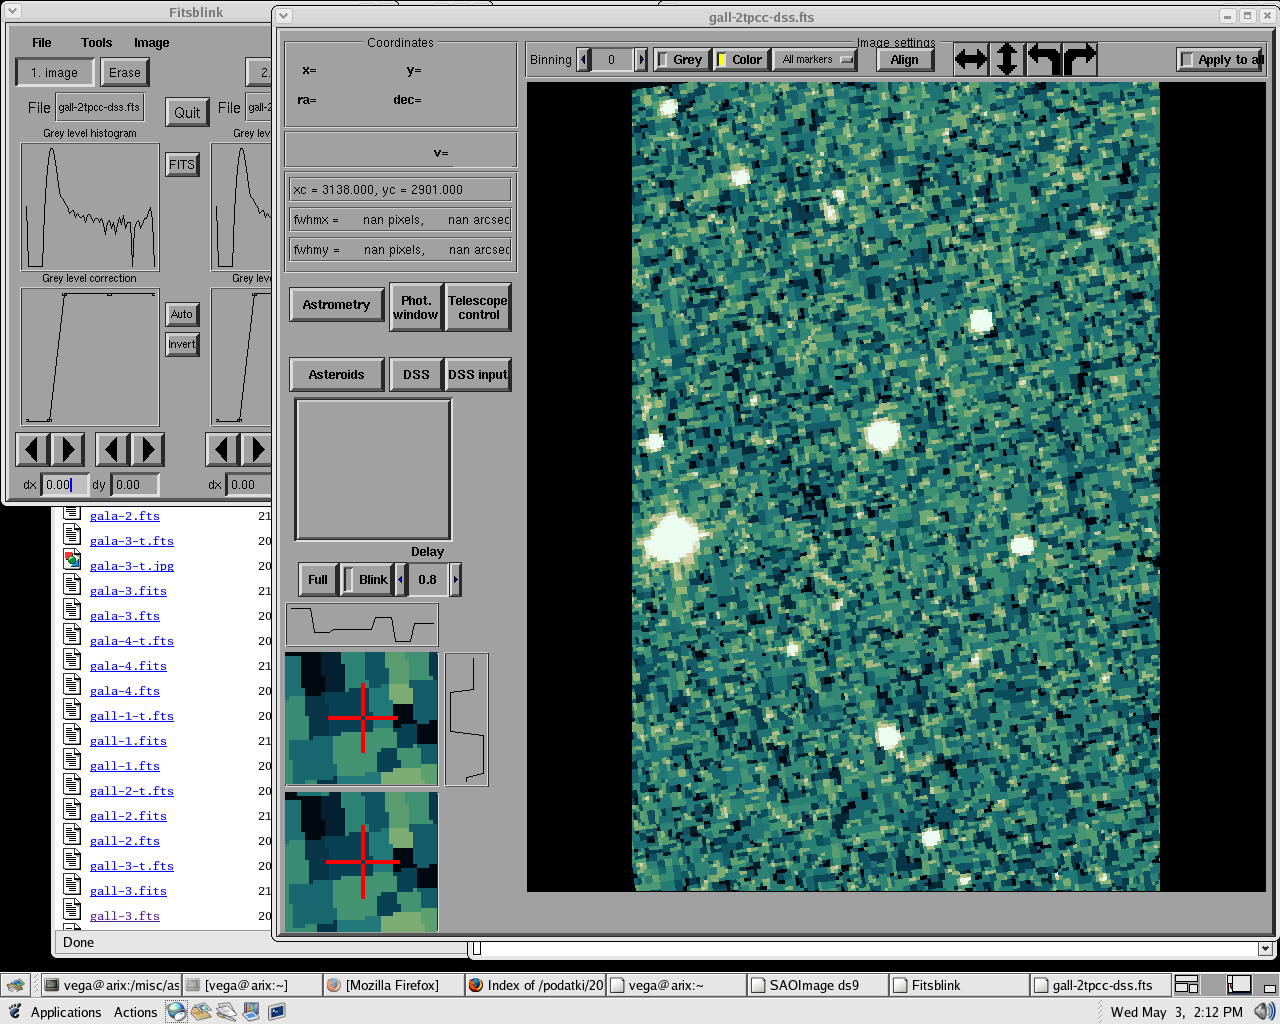This screenshot has width=1280, height=1024.
Task: Open the gall-2.fits link
Action: coord(128,816)
